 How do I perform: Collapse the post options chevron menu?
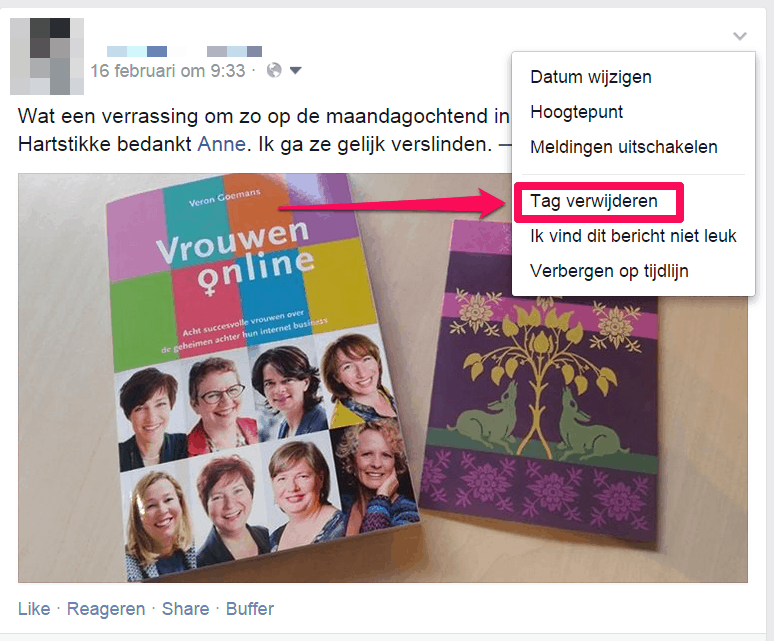tap(739, 36)
